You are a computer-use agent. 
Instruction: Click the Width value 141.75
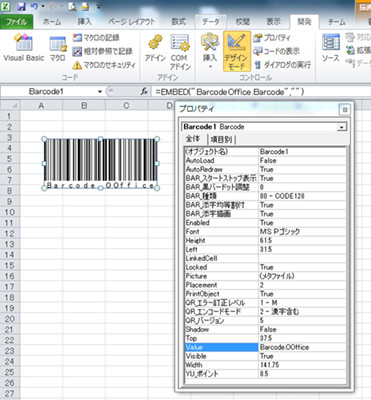[x=302, y=365]
